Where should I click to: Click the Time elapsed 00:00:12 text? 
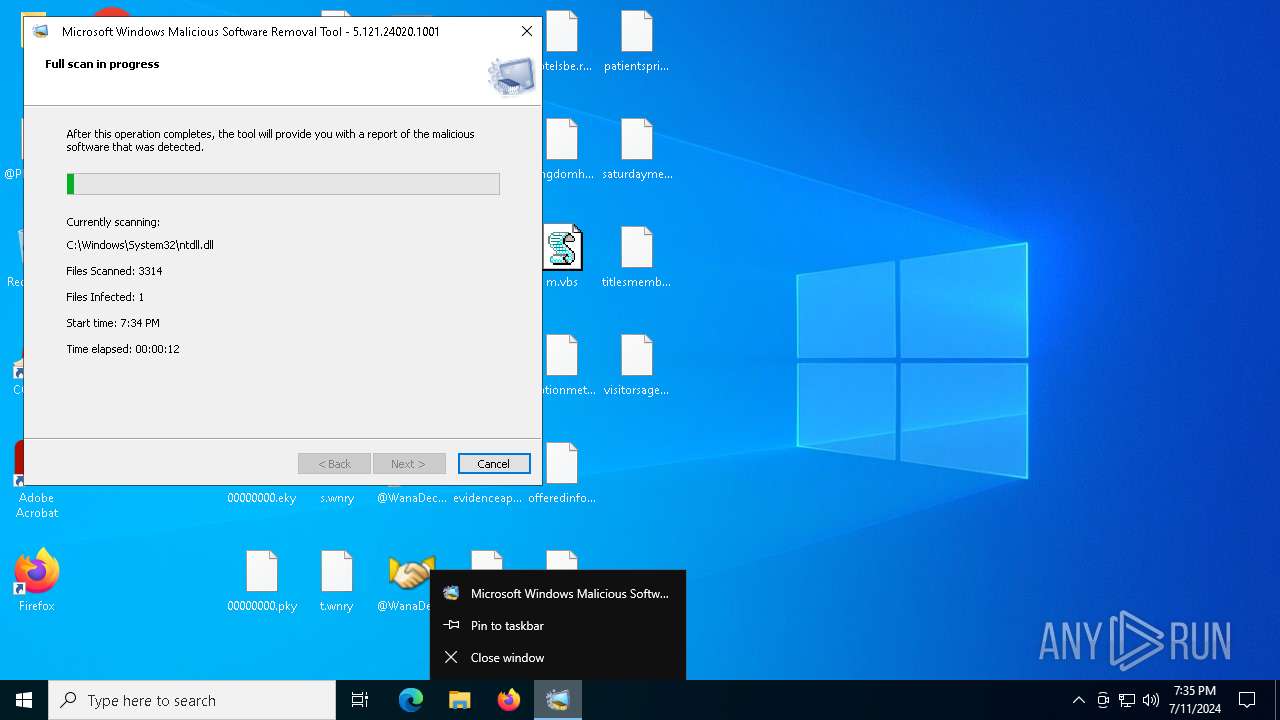[123, 349]
